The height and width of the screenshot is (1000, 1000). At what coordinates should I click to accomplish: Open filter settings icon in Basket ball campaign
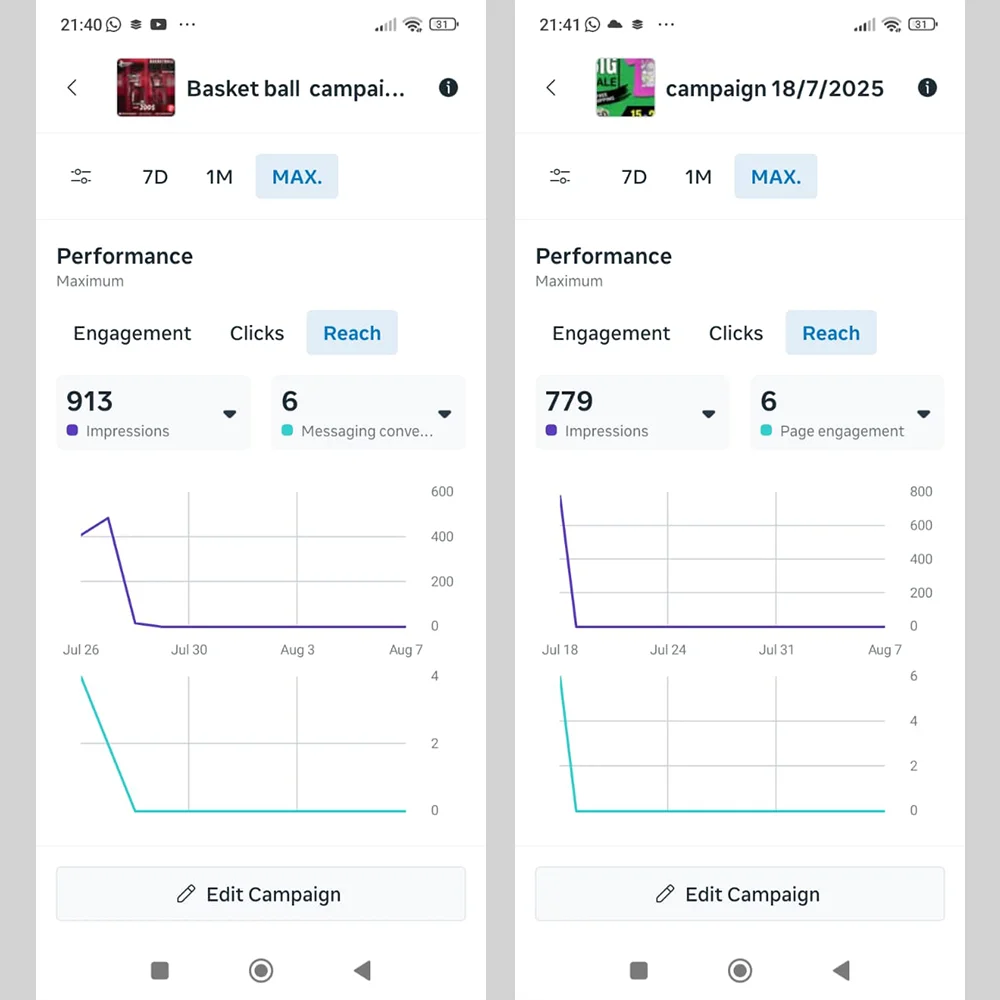coord(81,177)
